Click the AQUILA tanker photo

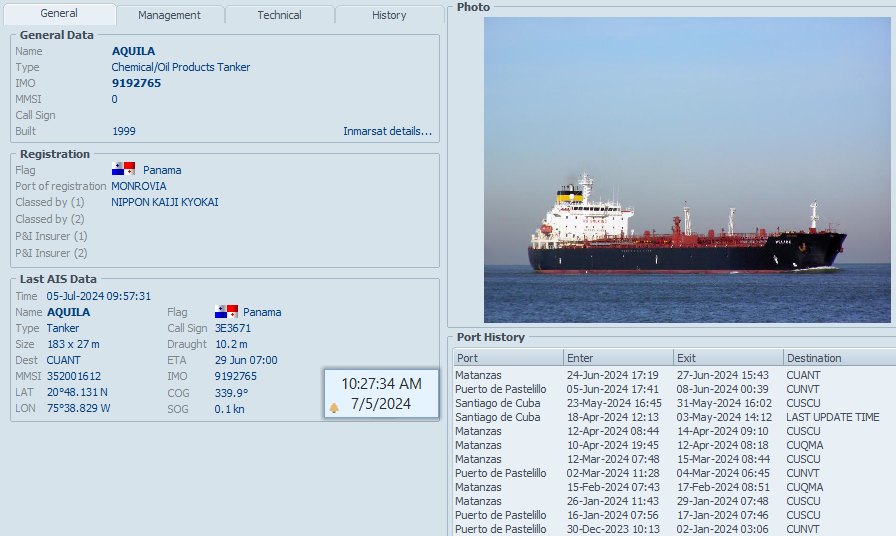tap(687, 170)
